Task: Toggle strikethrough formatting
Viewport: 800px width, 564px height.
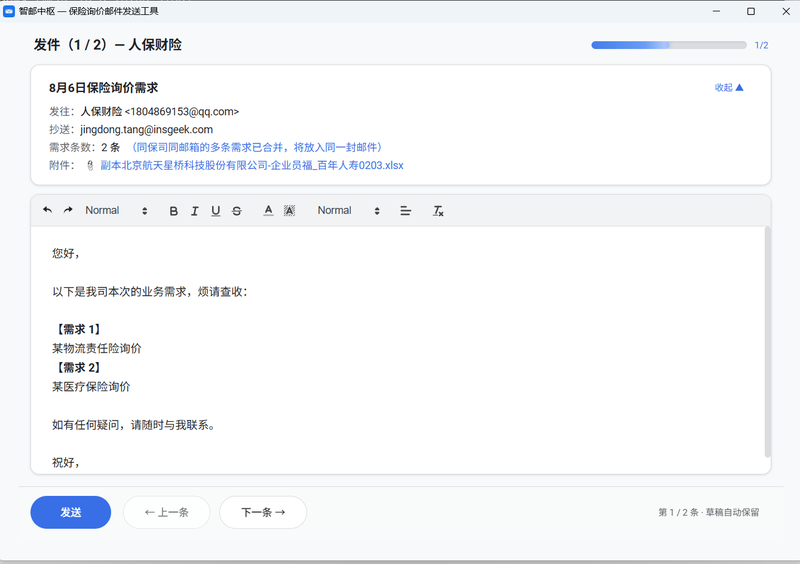Action: [237, 211]
